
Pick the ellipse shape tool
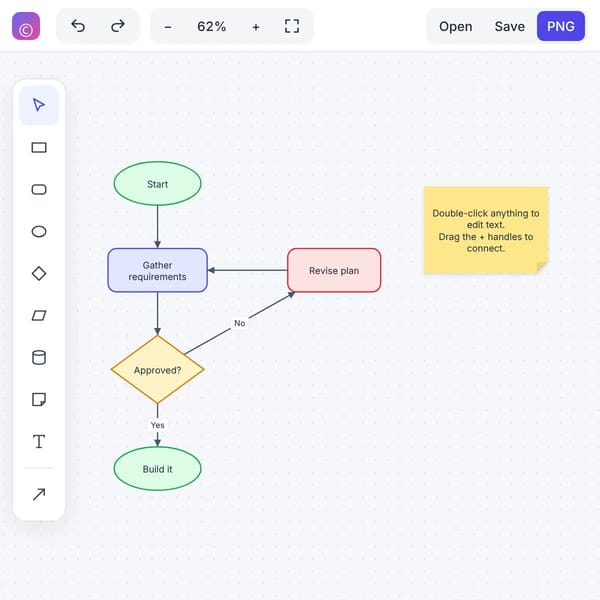pyautogui.click(x=39, y=232)
